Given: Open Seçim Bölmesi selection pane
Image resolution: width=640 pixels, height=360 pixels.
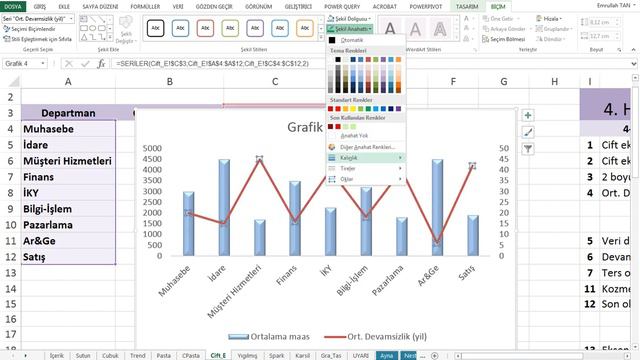Looking at the screenshot, I should pyautogui.click(x=503, y=39).
